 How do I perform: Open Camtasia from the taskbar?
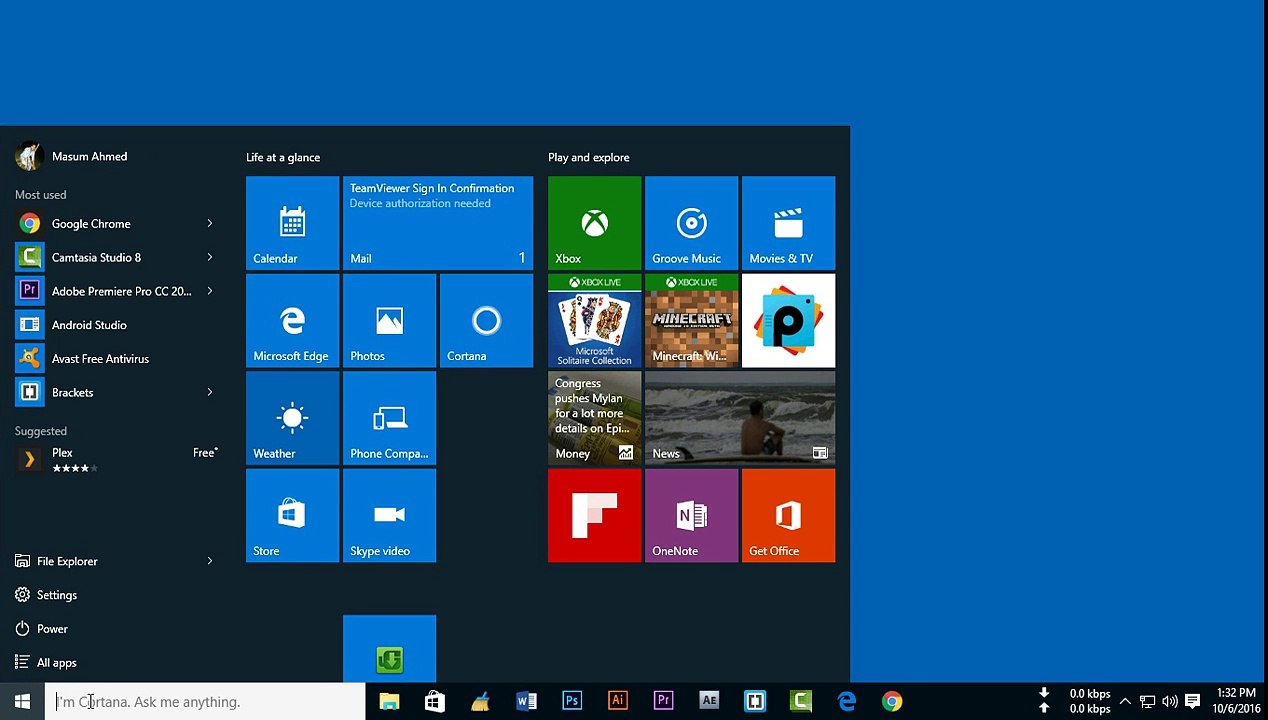[x=801, y=702]
